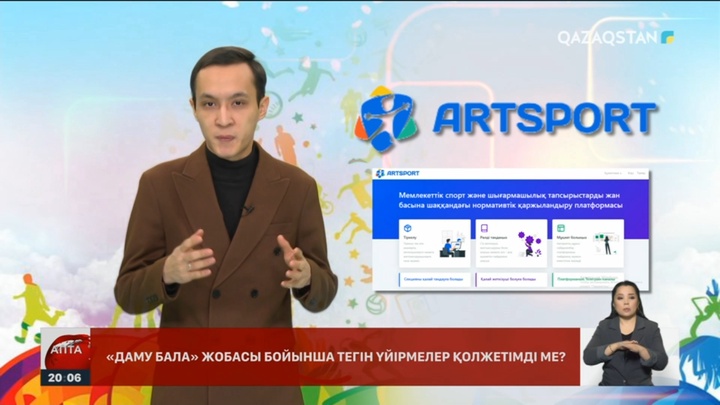This screenshot has height=405, width=720.
Task: Click the large ARTSPORT emblem graphic
Action: point(388,121)
